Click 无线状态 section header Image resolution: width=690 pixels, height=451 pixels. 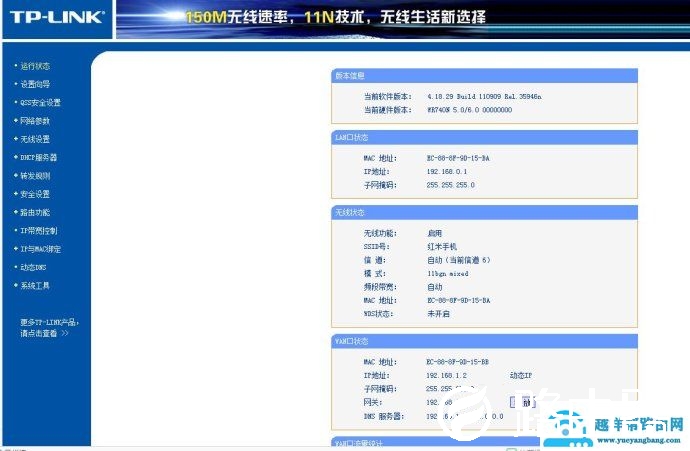pos(484,213)
